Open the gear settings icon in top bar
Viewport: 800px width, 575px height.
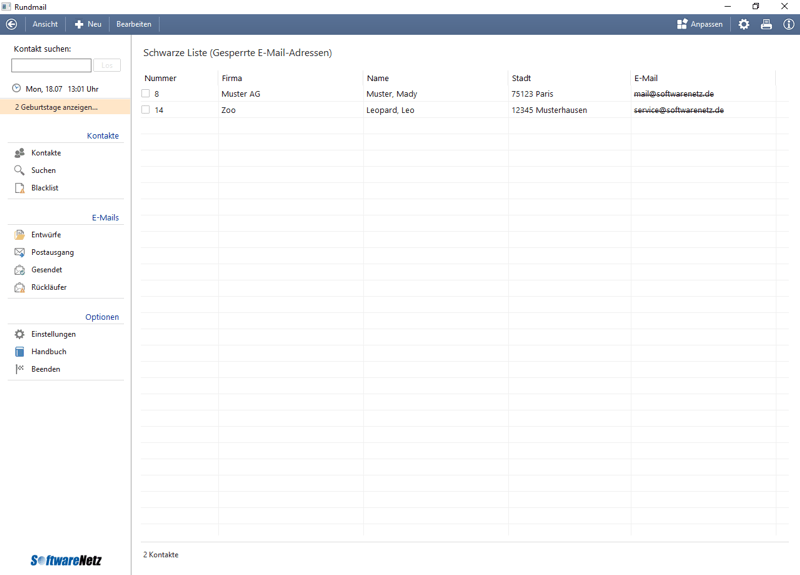[743, 24]
